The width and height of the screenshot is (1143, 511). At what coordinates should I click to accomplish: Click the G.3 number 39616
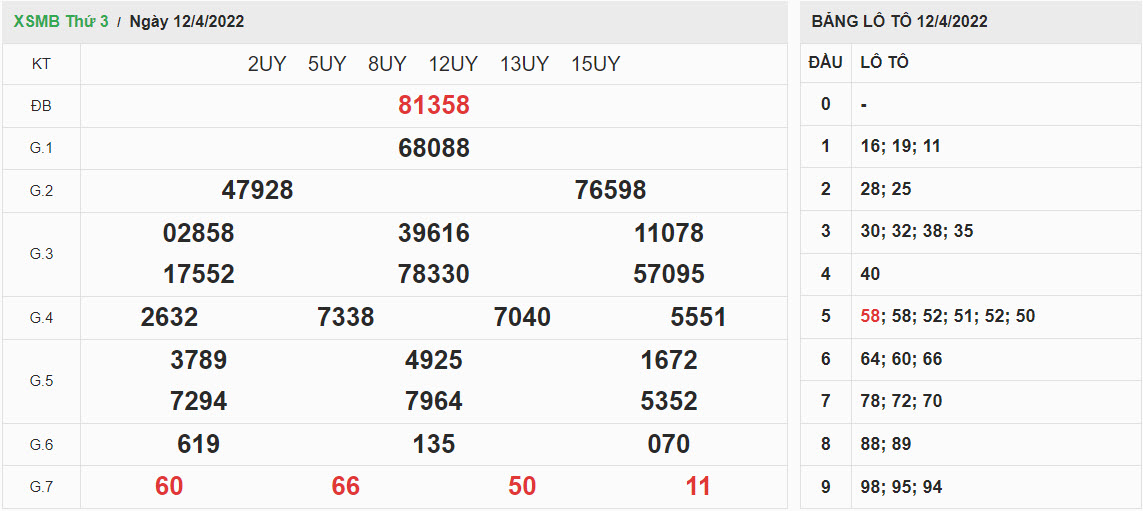[x=433, y=233]
